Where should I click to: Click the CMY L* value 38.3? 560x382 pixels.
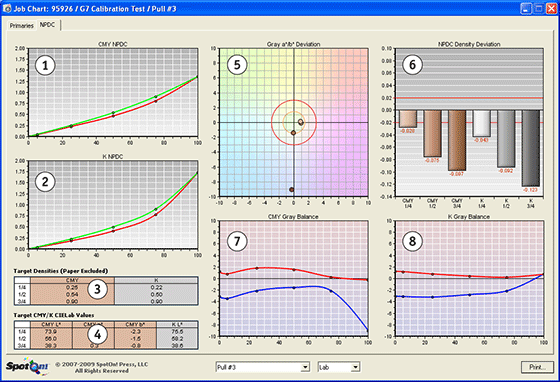51,346
